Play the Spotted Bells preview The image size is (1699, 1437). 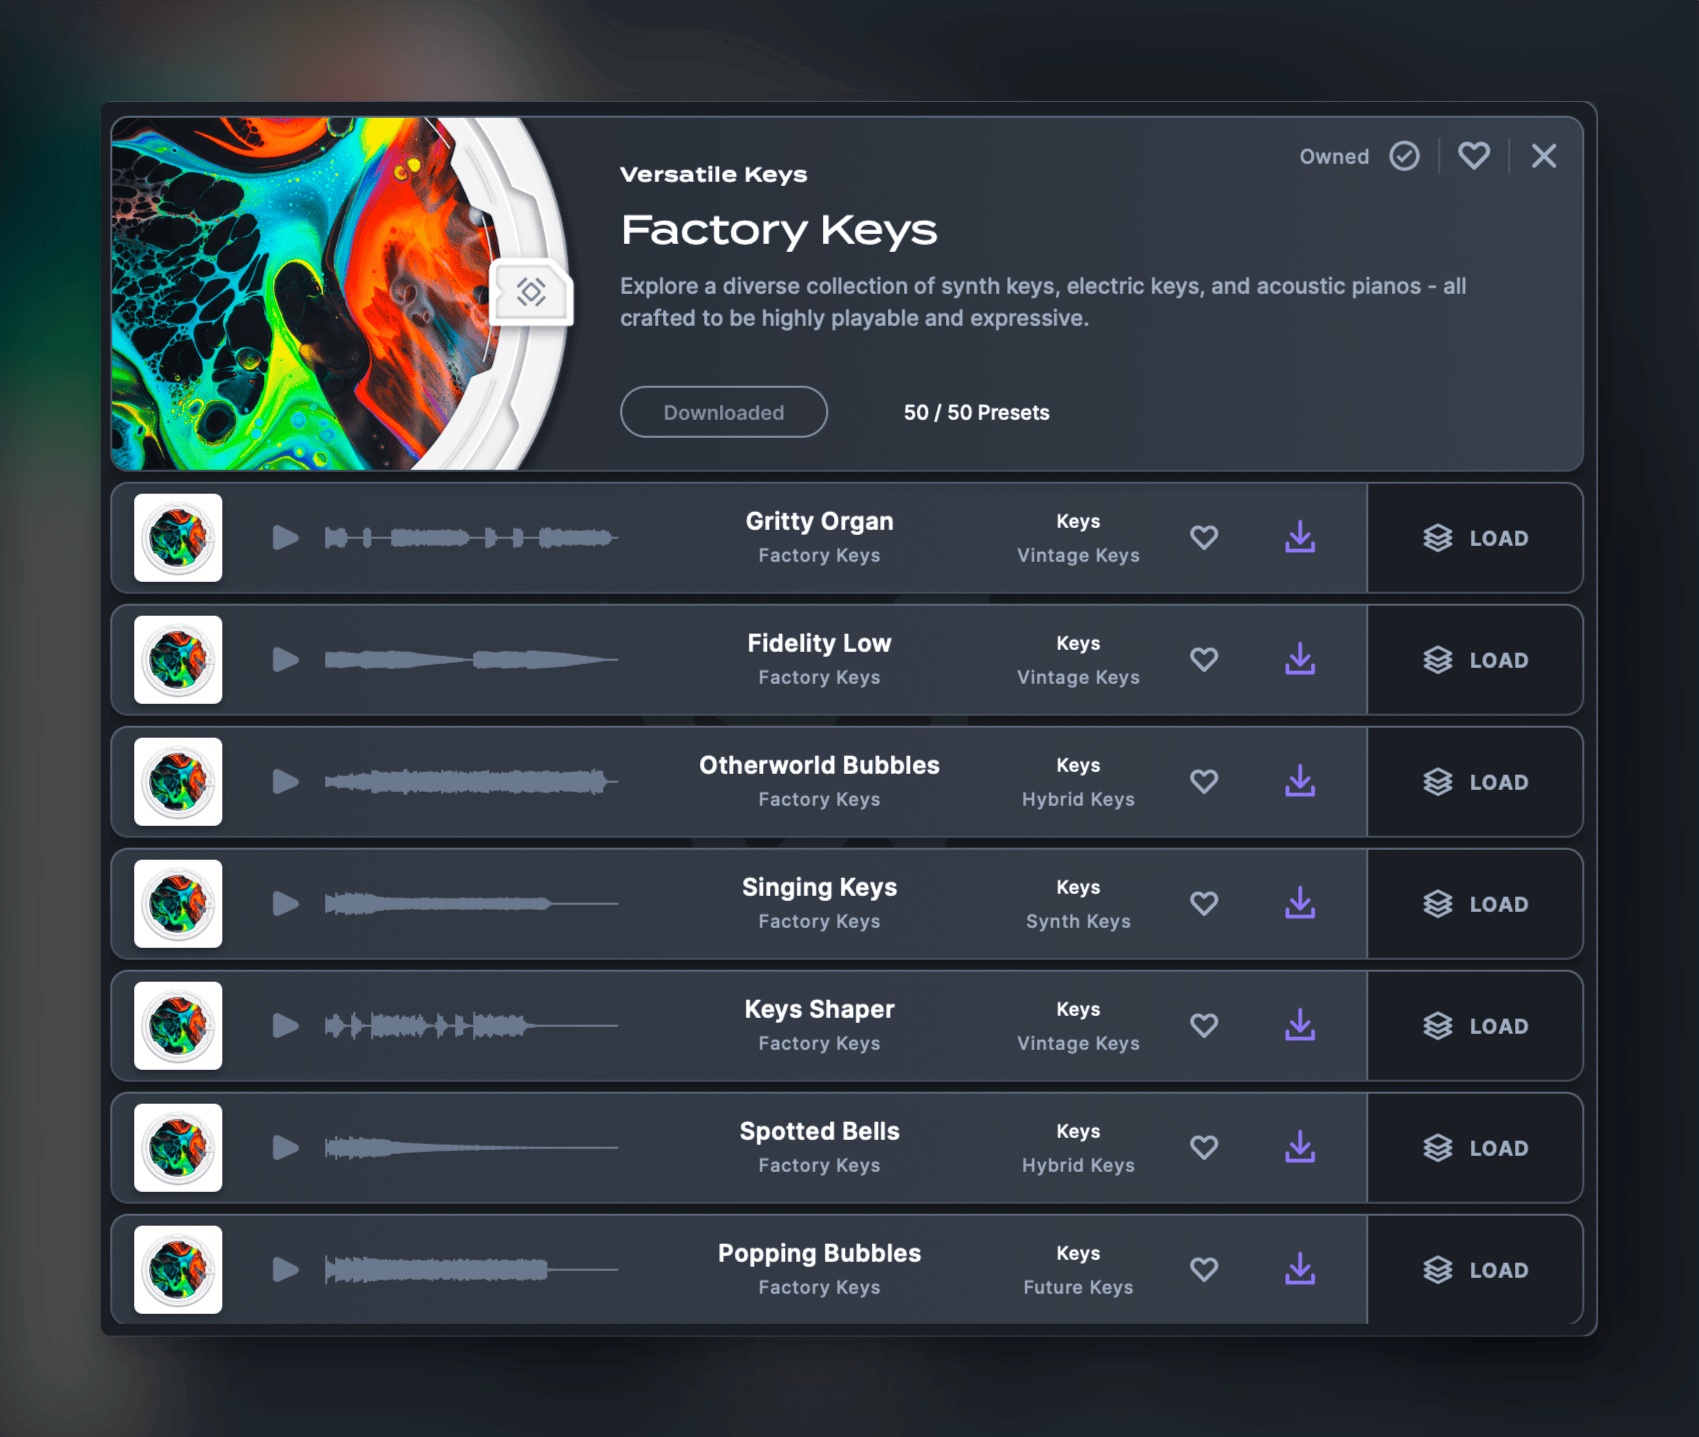(286, 1148)
